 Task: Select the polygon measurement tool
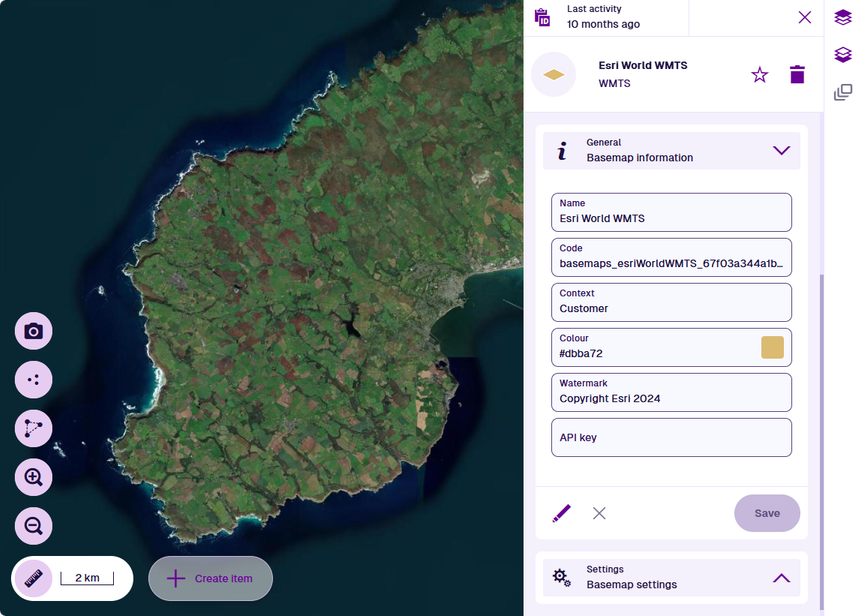(33, 428)
